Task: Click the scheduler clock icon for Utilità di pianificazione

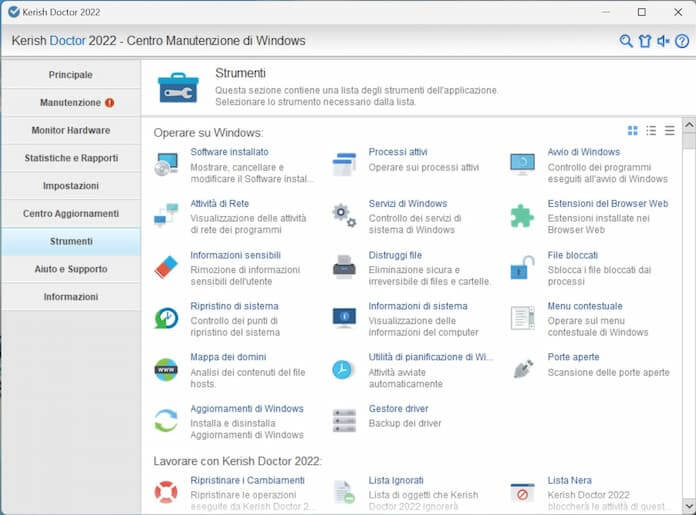Action: pyautogui.click(x=342, y=369)
